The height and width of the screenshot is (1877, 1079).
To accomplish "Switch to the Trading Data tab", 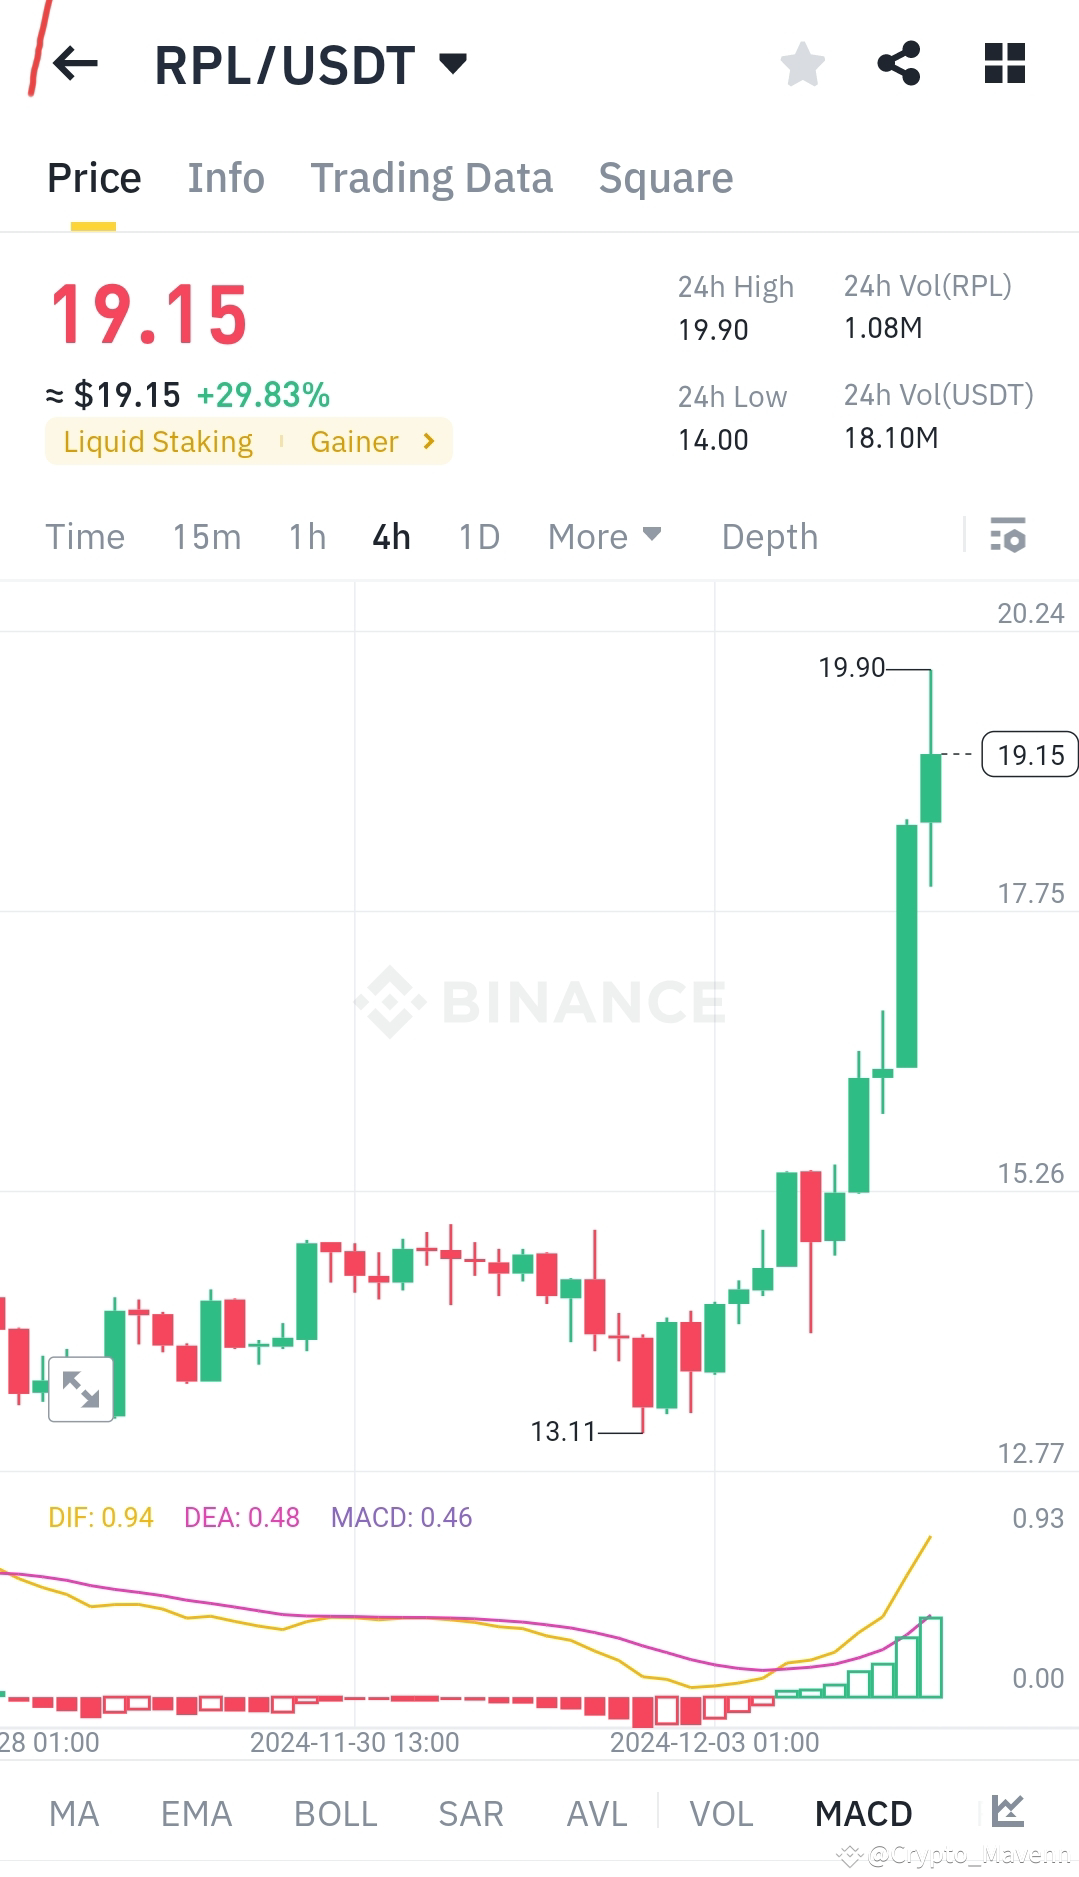I will (432, 177).
